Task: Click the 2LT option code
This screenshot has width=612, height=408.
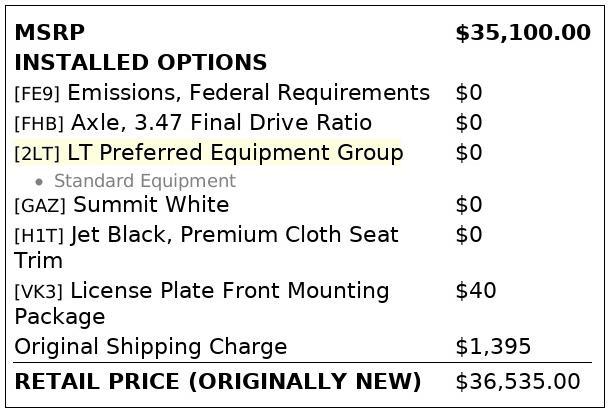Action: pos(37,154)
